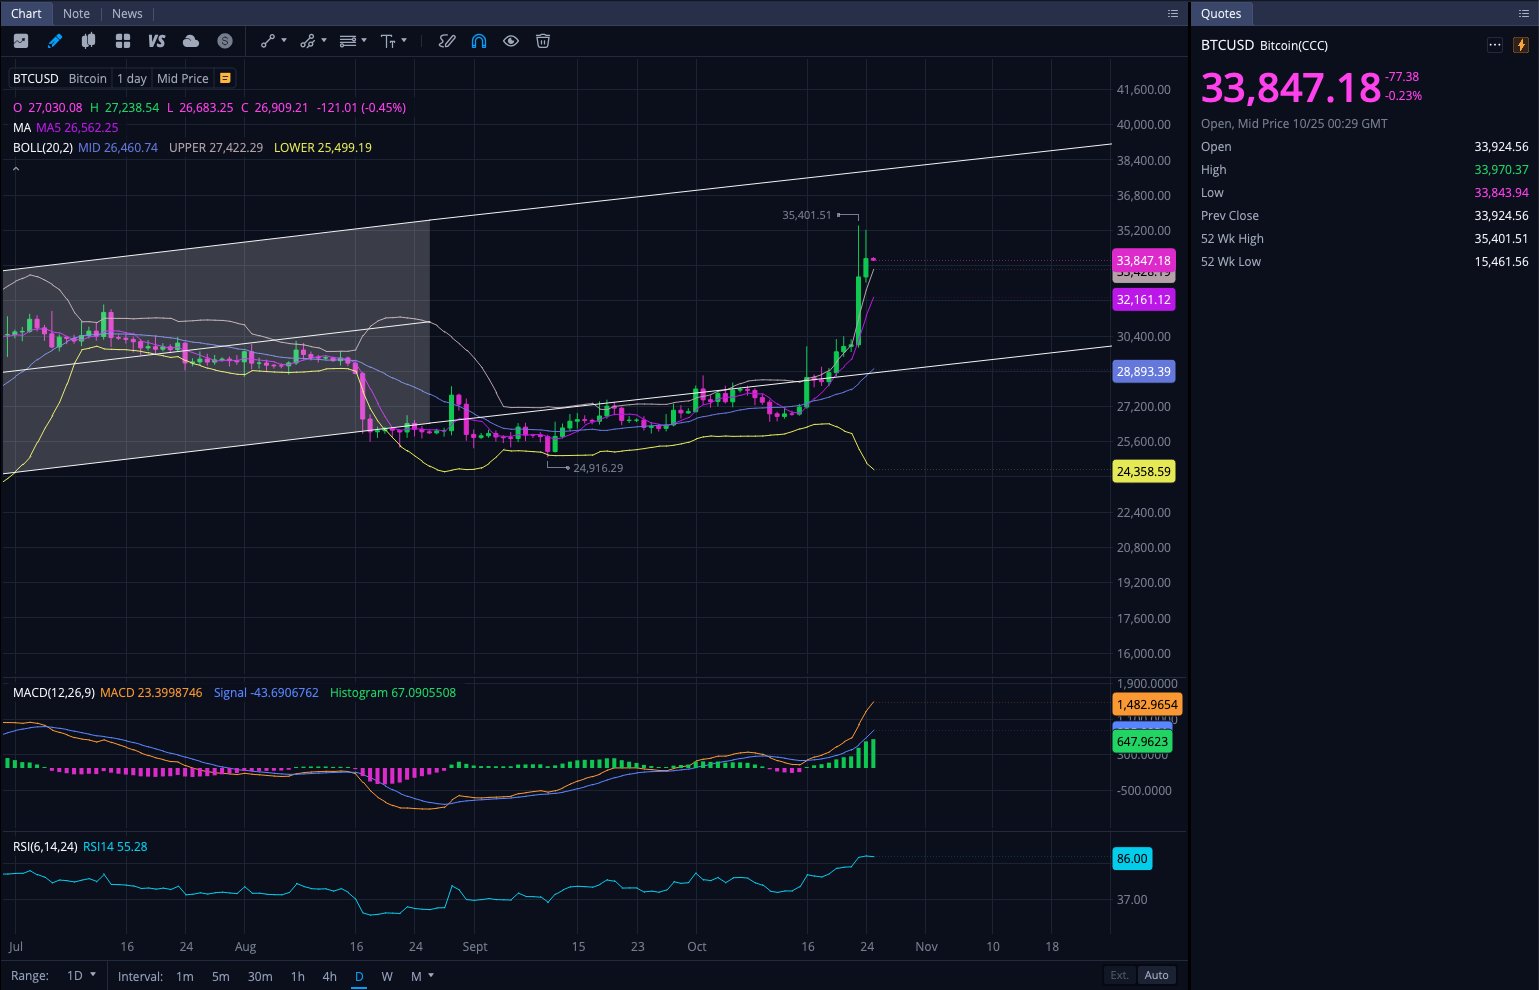Switch to the Chart tab
The image size is (1539, 990).
click(x=26, y=13)
